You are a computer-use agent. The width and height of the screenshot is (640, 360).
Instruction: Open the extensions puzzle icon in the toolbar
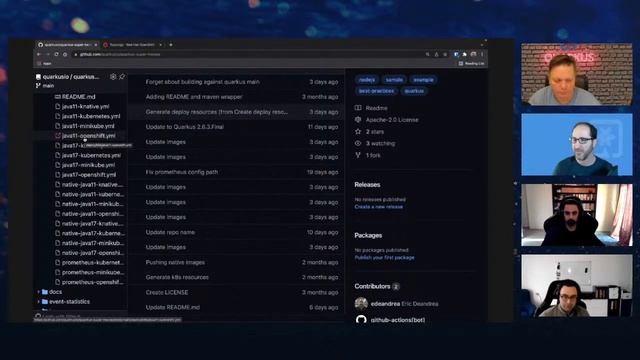coord(464,54)
